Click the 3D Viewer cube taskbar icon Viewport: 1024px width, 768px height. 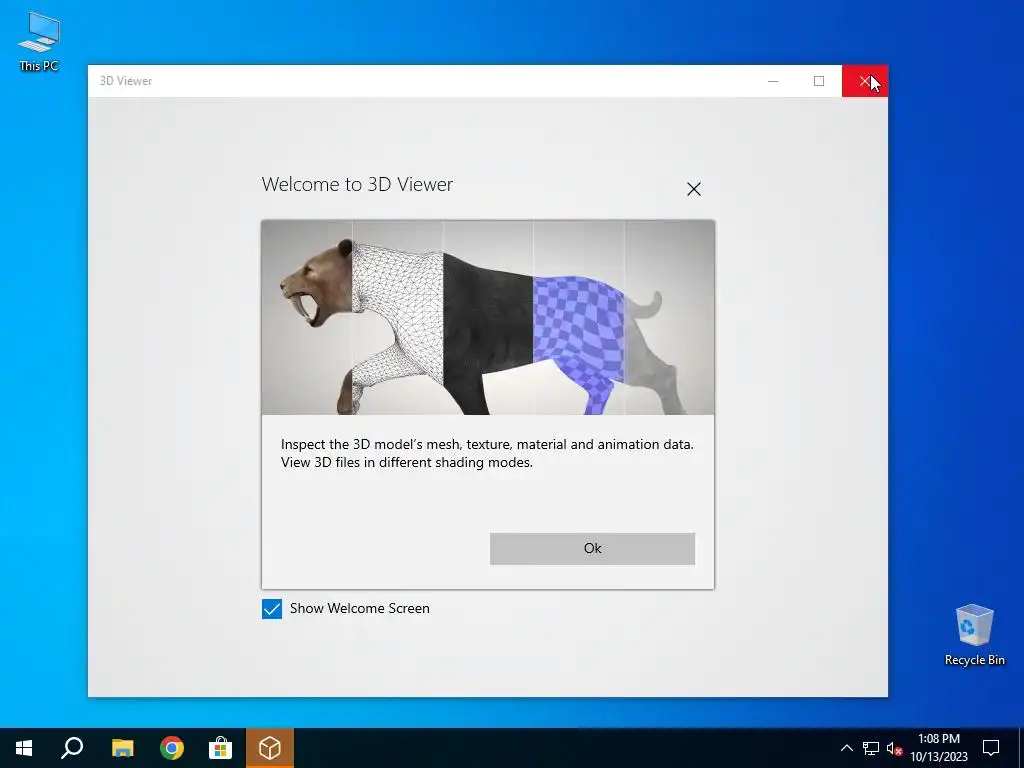click(x=270, y=748)
